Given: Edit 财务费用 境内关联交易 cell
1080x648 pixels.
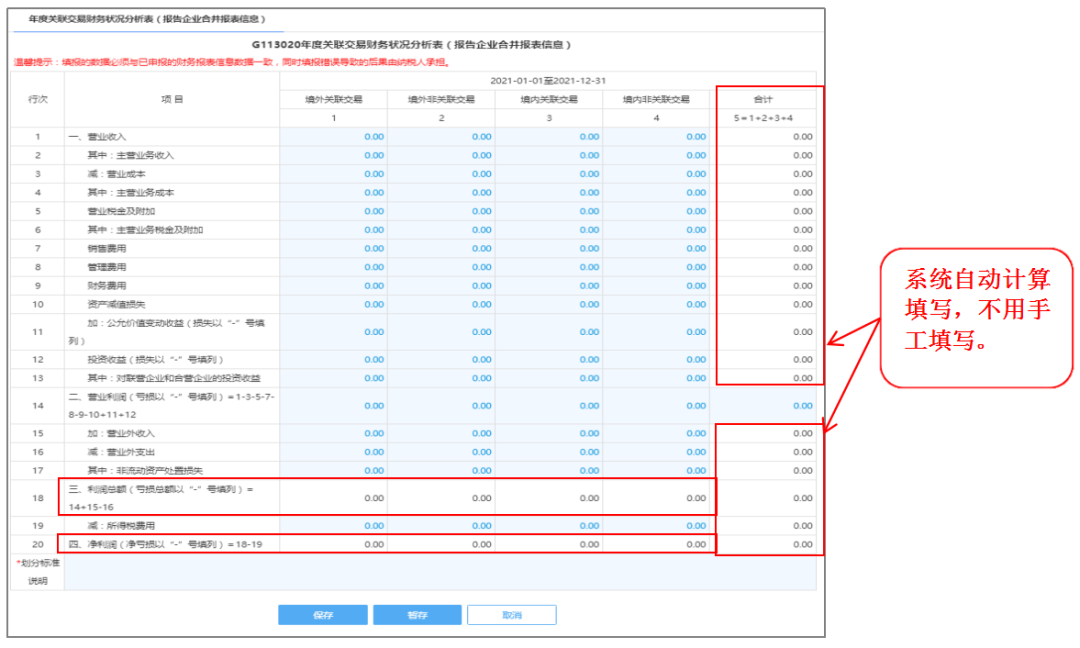Looking at the screenshot, I should 548,285.
